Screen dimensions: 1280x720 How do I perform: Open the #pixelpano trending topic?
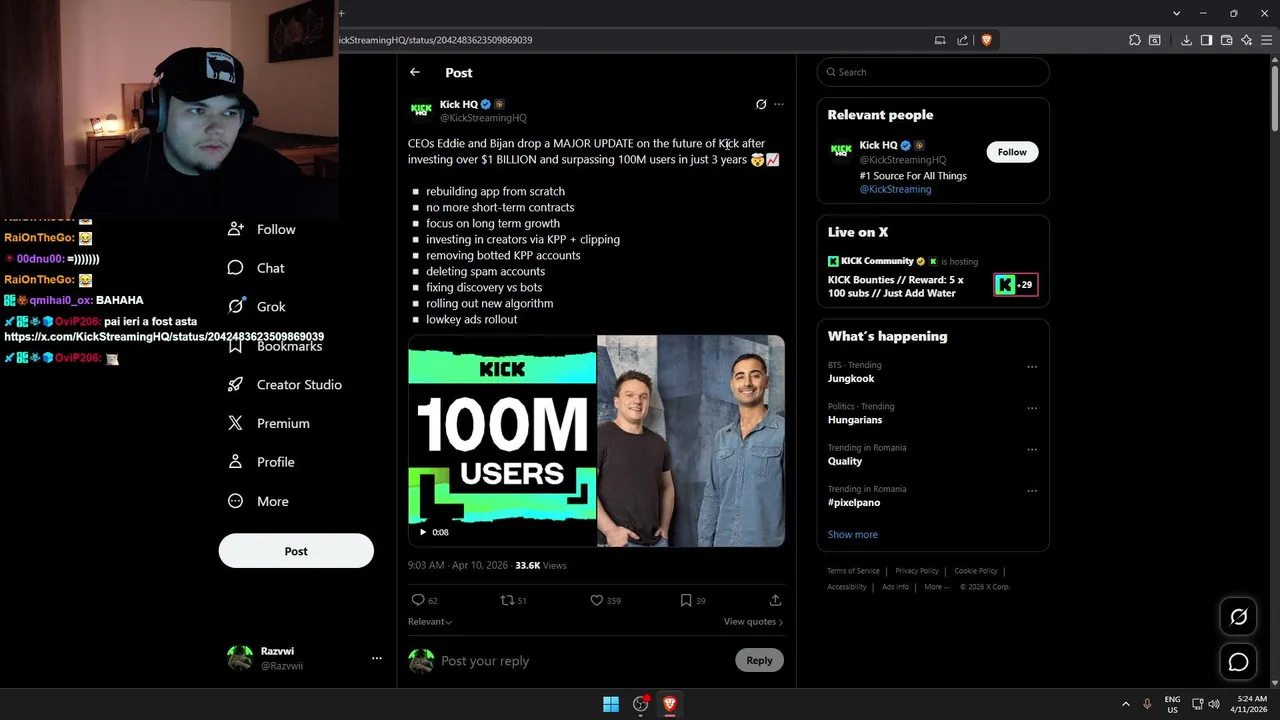(x=854, y=503)
